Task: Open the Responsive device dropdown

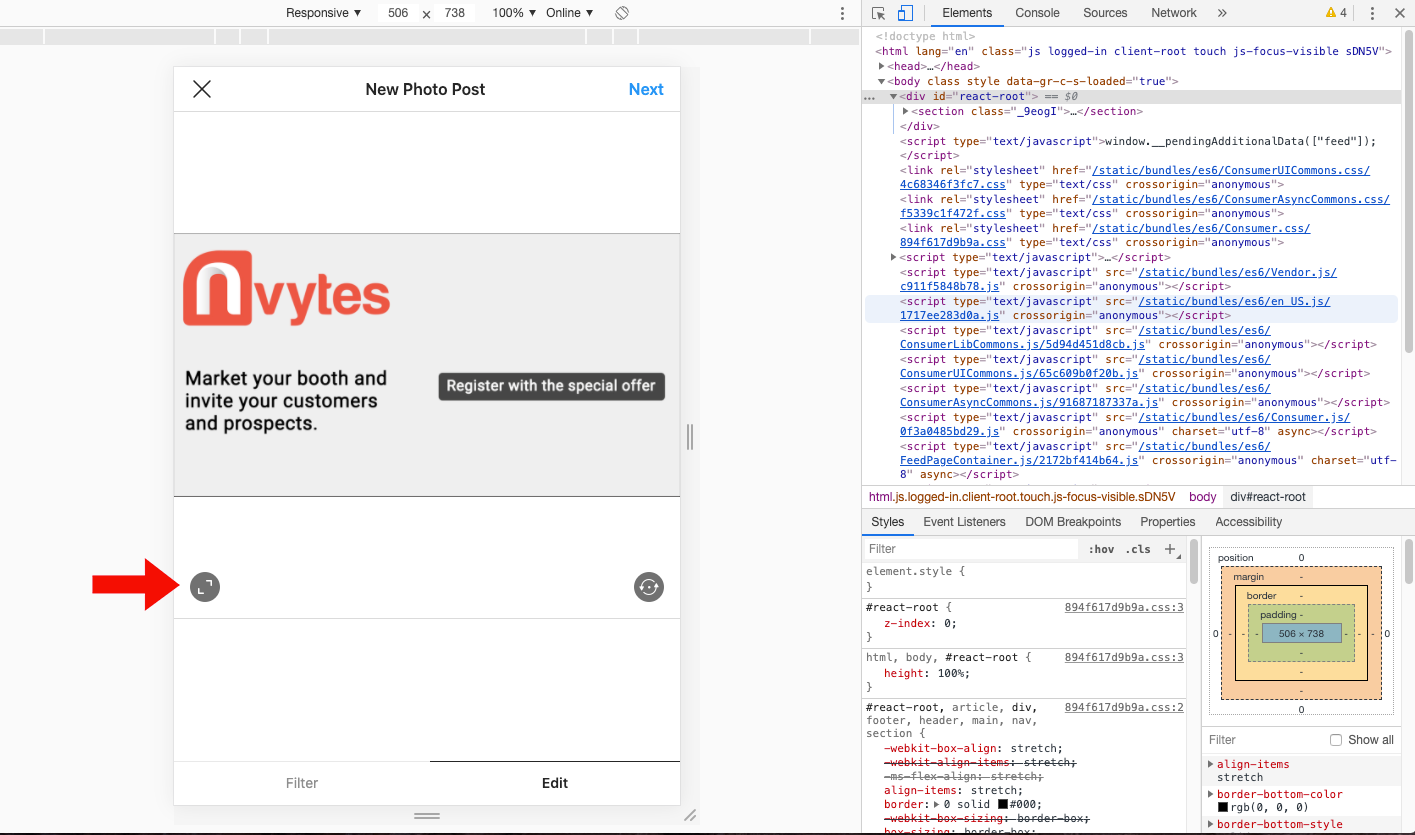Action: 323,13
